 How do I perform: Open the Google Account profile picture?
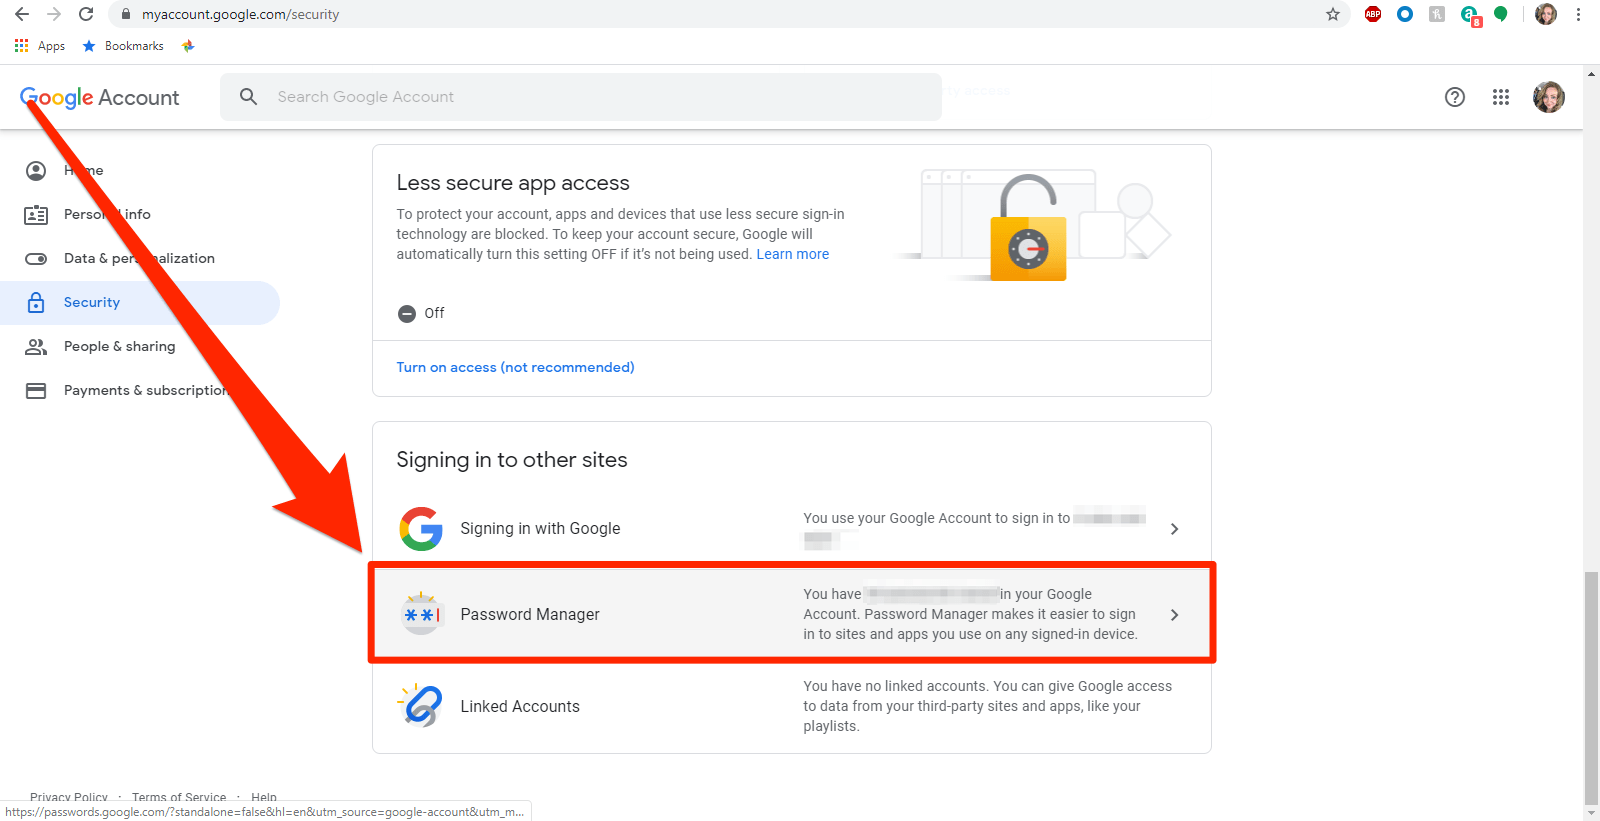click(x=1549, y=97)
